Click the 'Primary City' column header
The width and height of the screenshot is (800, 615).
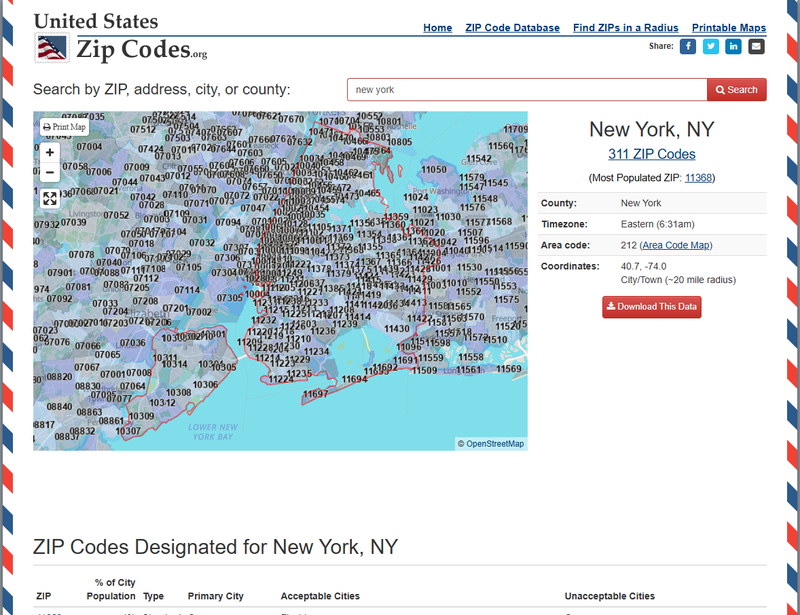[216, 596]
